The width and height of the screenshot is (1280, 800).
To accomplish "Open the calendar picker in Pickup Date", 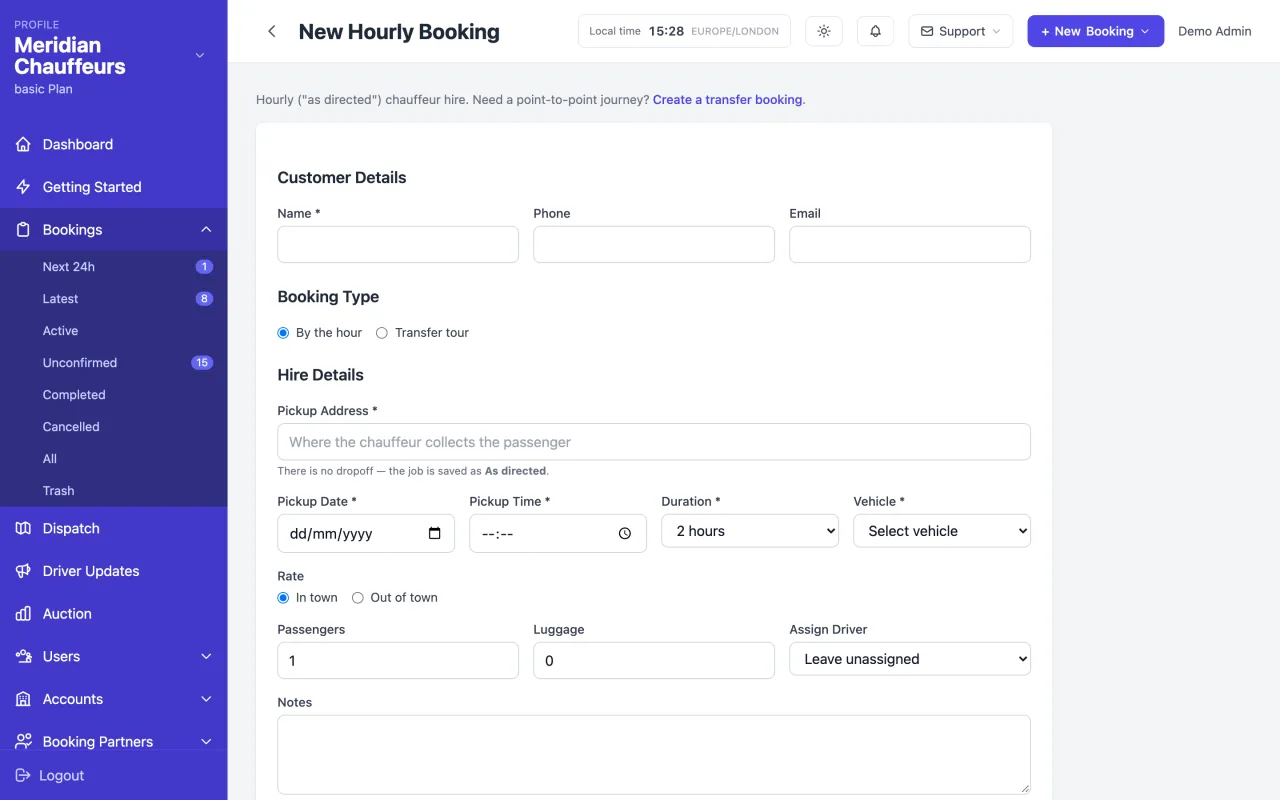I will pos(434,533).
